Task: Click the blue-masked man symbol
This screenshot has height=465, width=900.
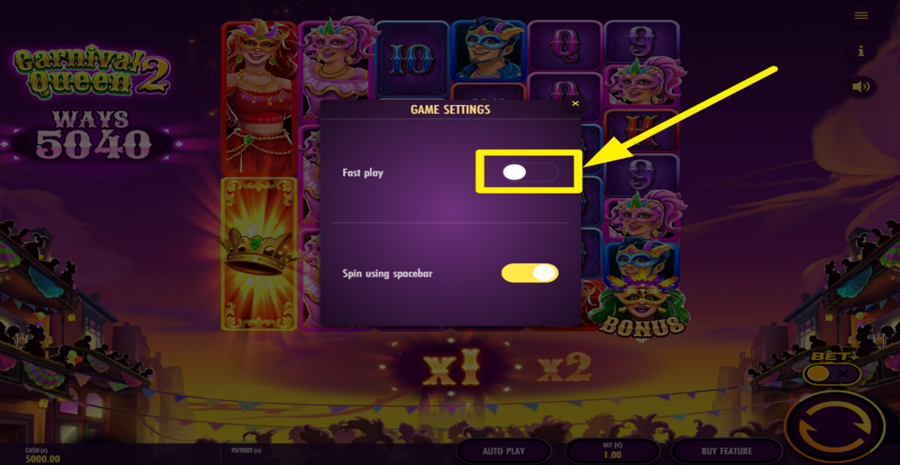Action: [x=488, y=48]
